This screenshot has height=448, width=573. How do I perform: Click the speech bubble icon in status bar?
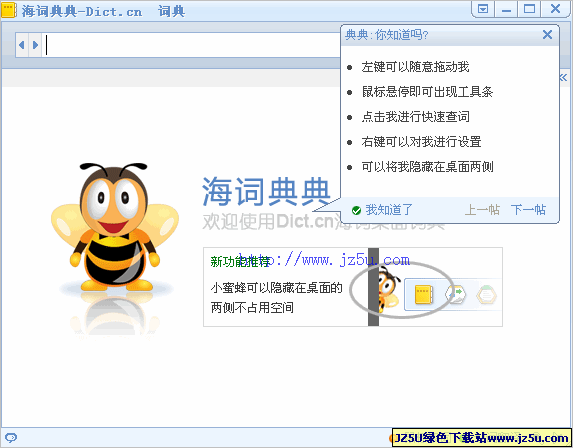point(11,437)
